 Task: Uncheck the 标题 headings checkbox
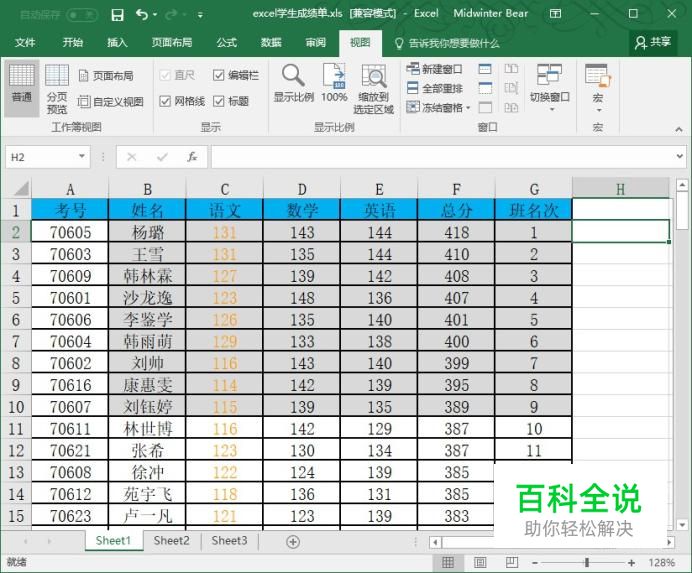[x=218, y=102]
